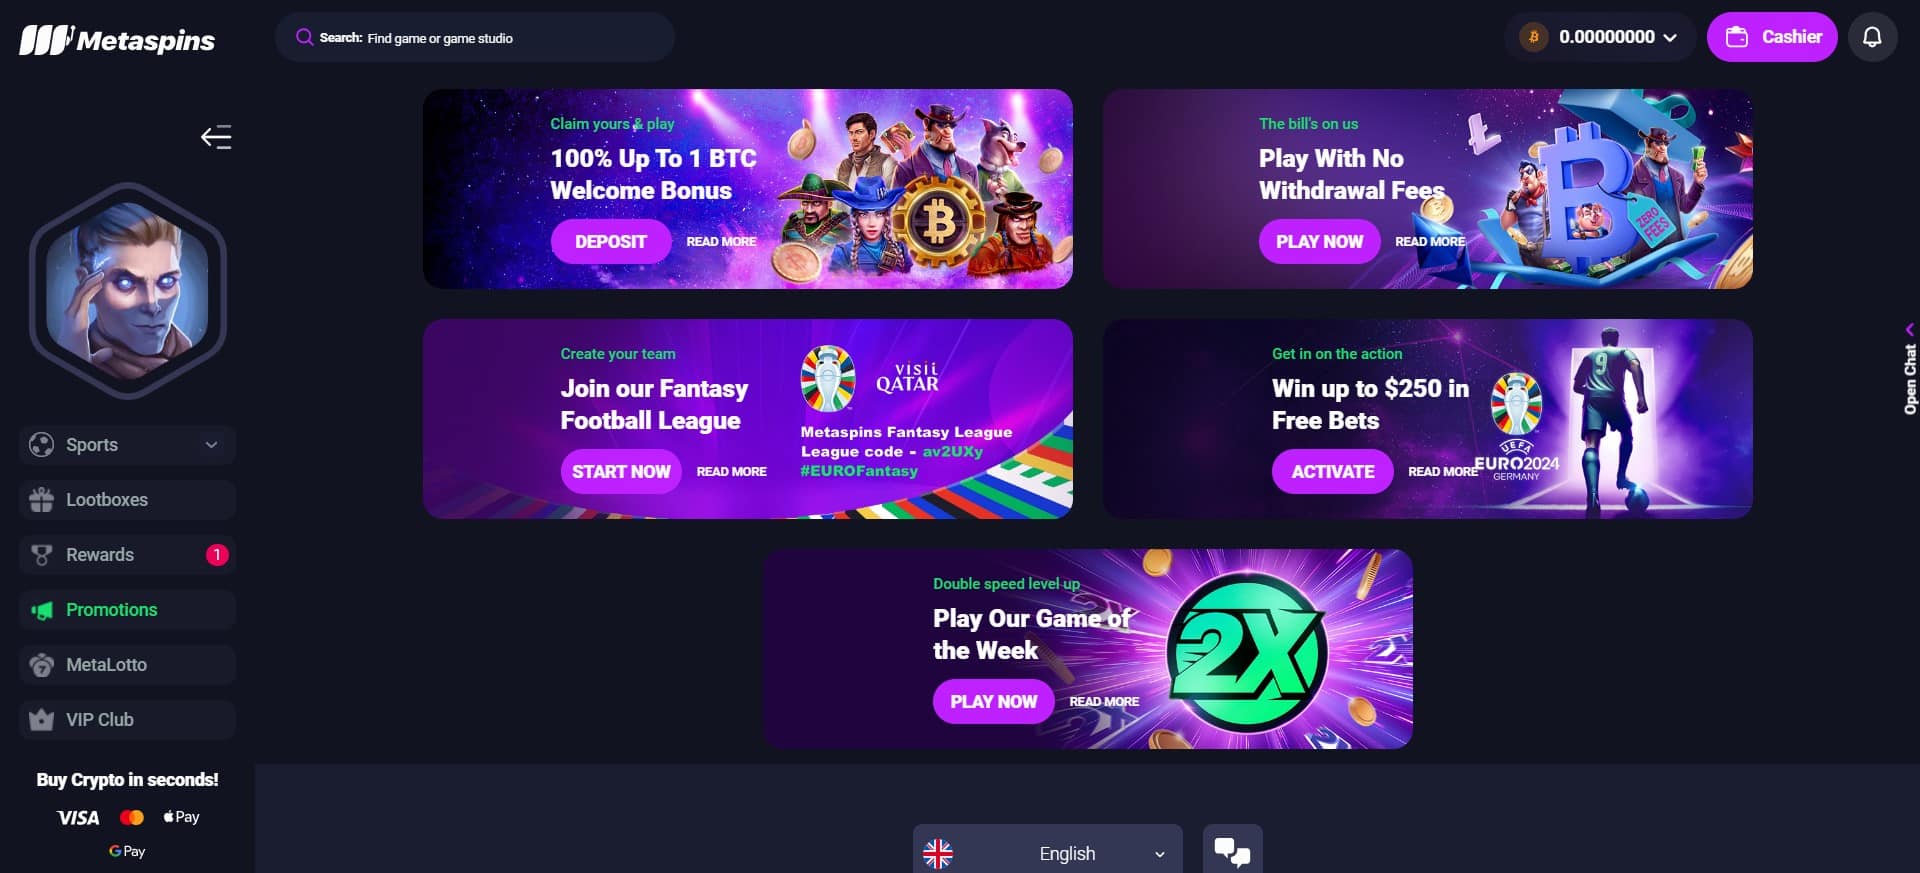Click the VIP Club crown icon
1920x873 pixels.
click(x=41, y=720)
